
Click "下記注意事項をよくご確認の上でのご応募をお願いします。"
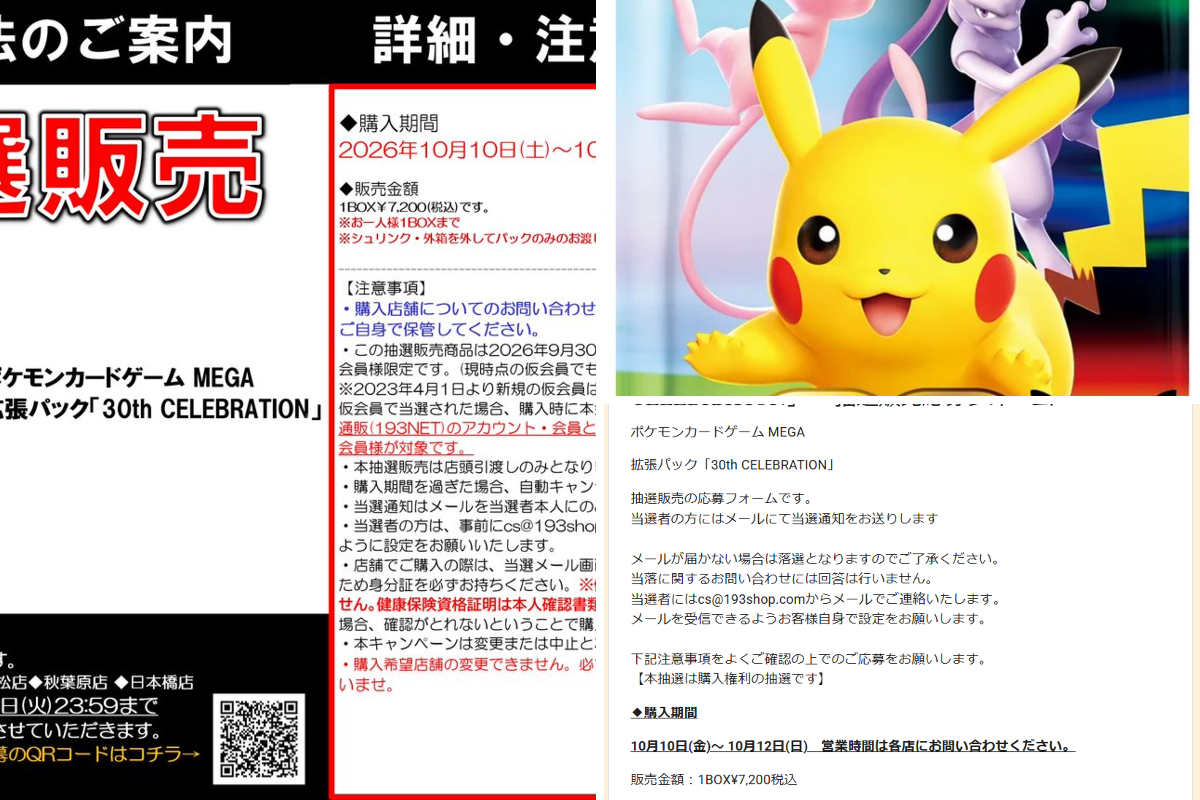(809, 658)
